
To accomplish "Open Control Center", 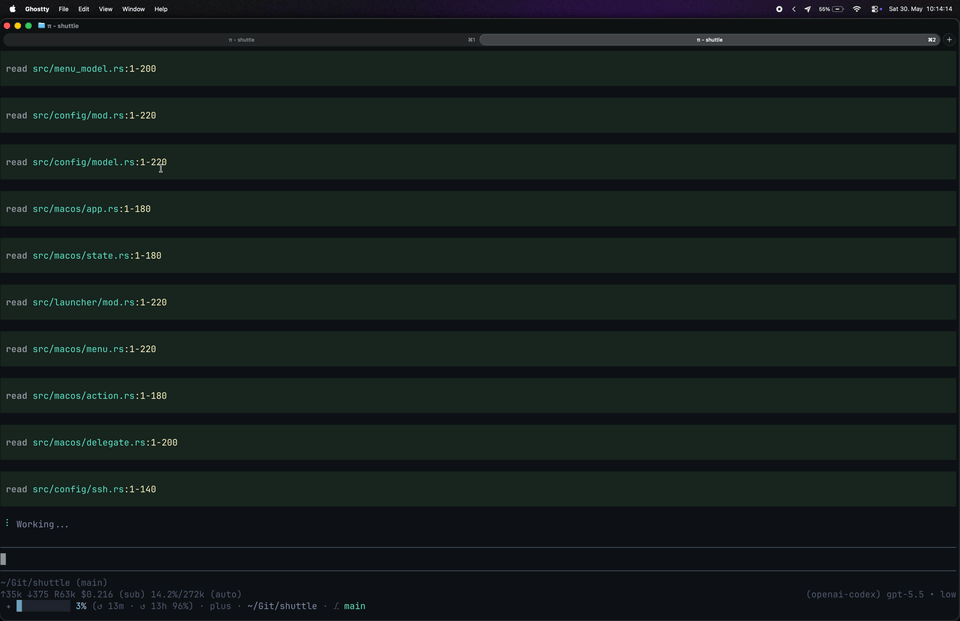I will (876, 9).
